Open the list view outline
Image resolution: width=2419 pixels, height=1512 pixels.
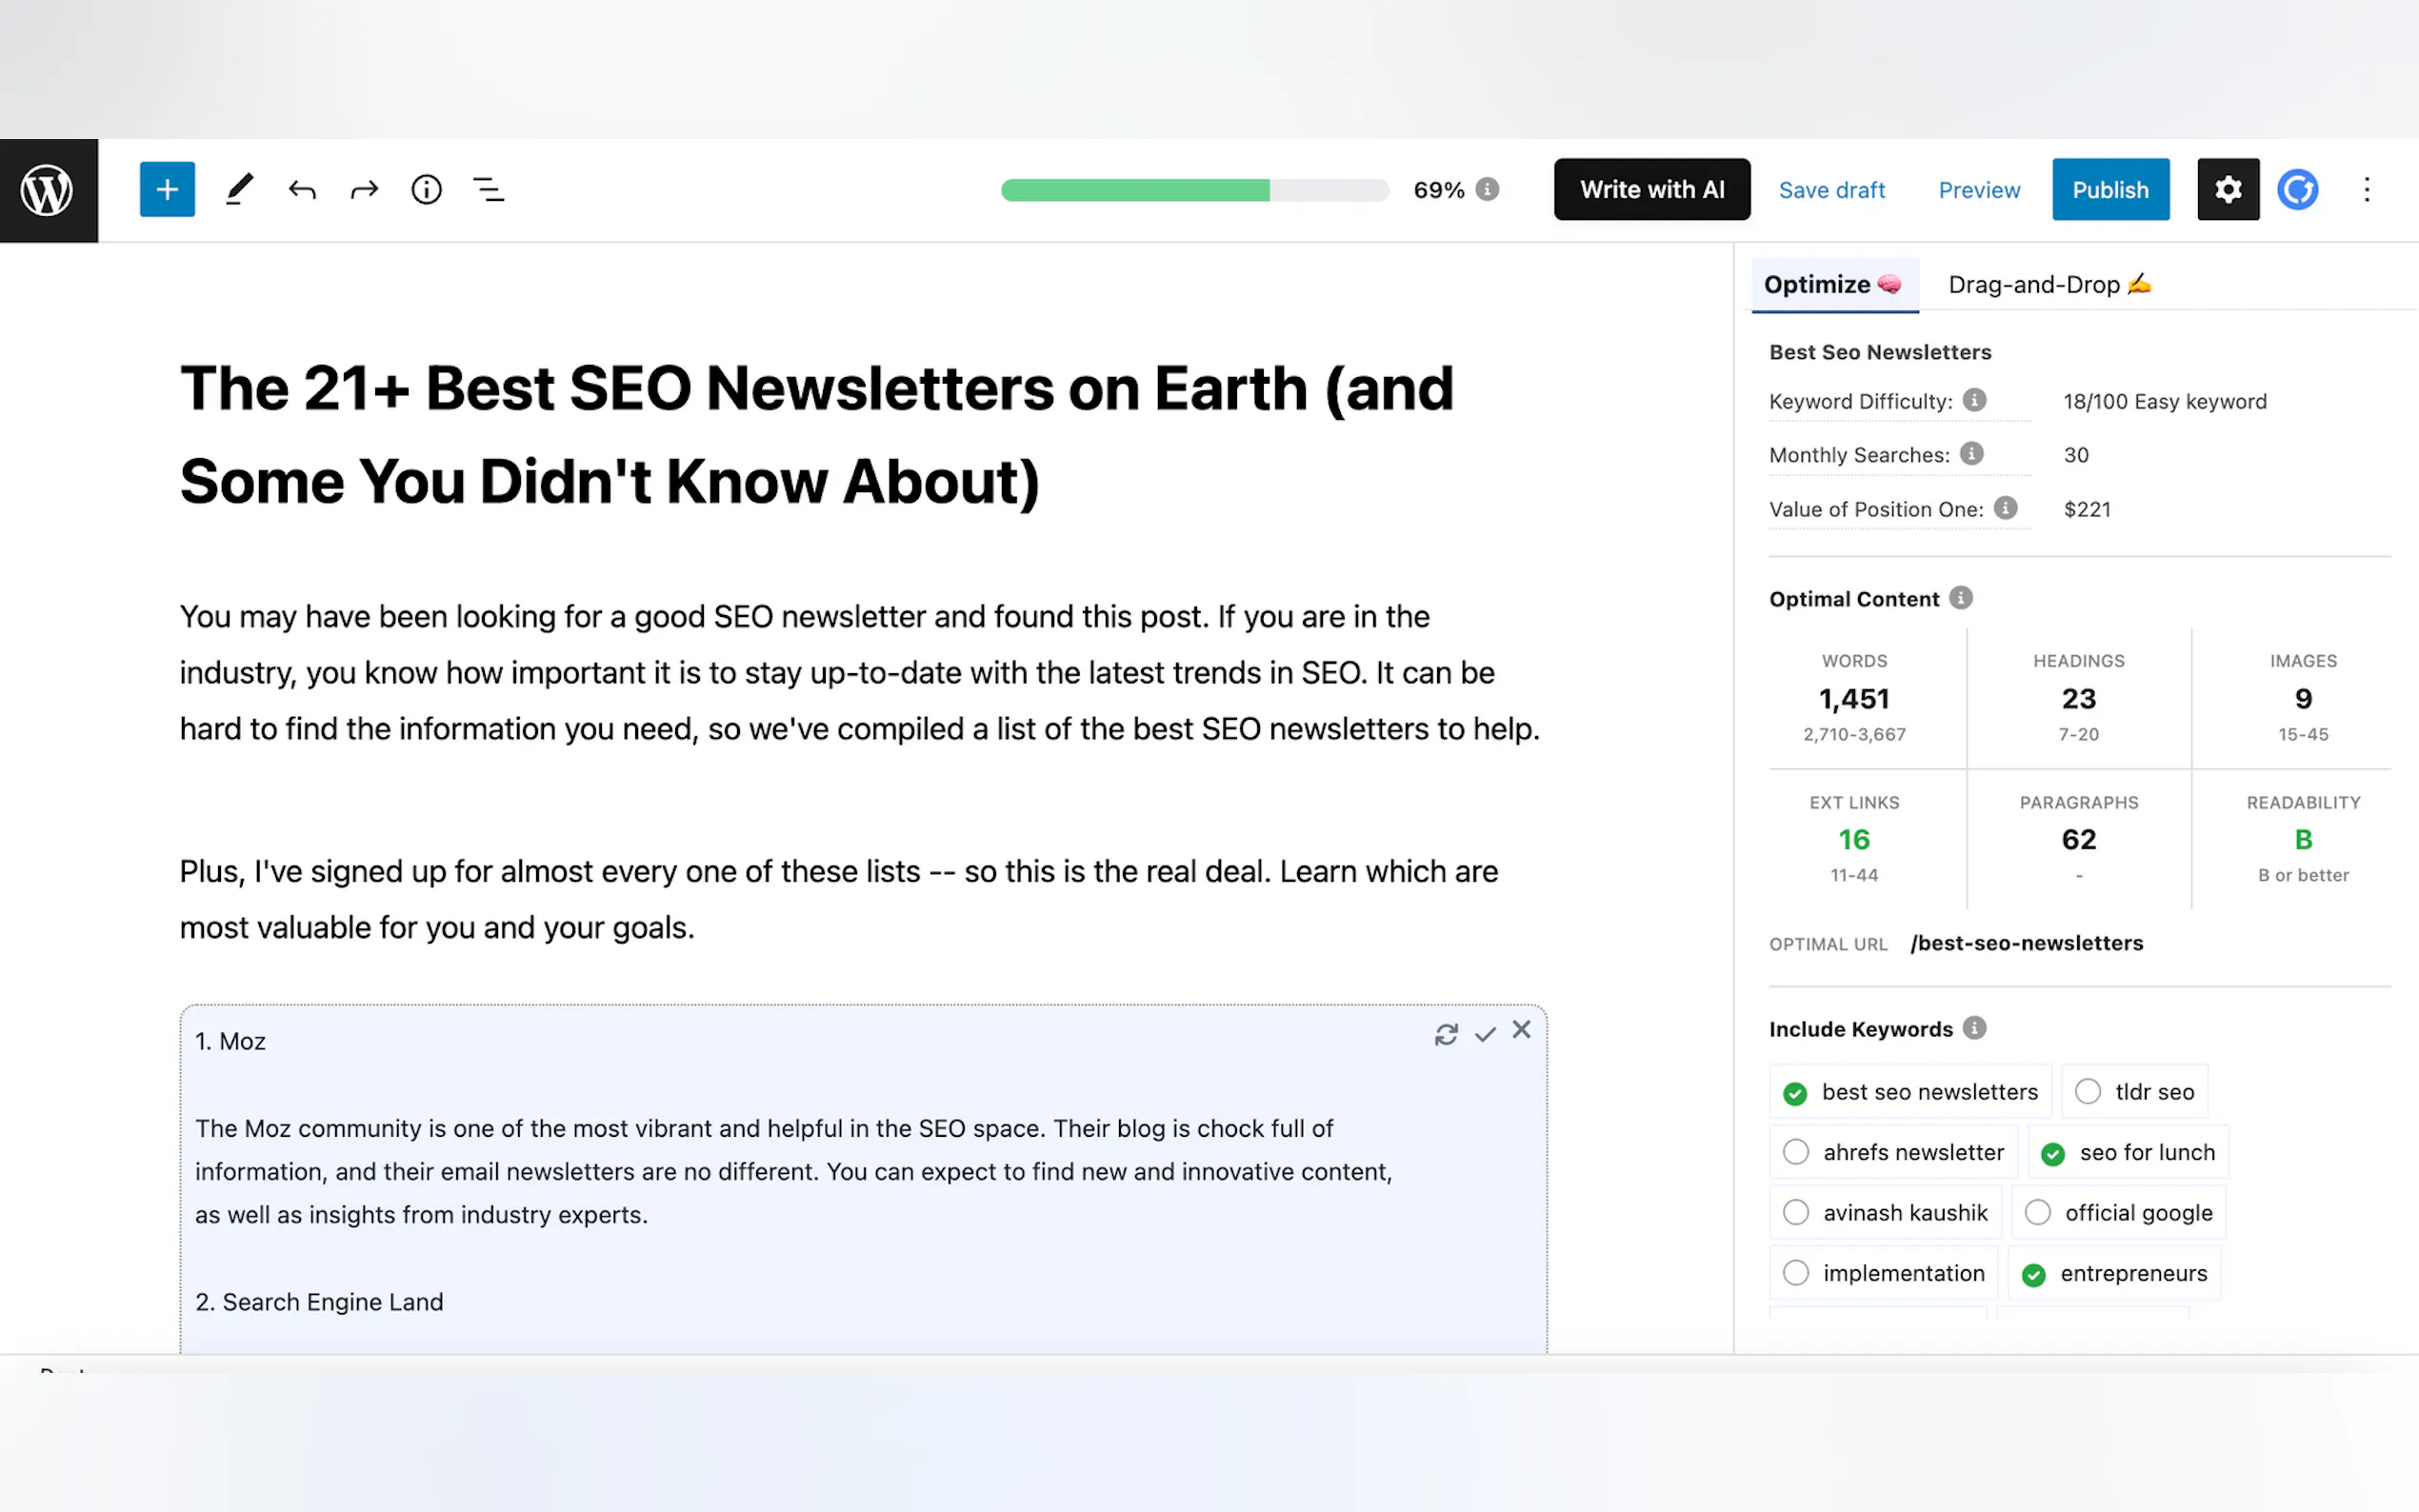pyautogui.click(x=489, y=190)
